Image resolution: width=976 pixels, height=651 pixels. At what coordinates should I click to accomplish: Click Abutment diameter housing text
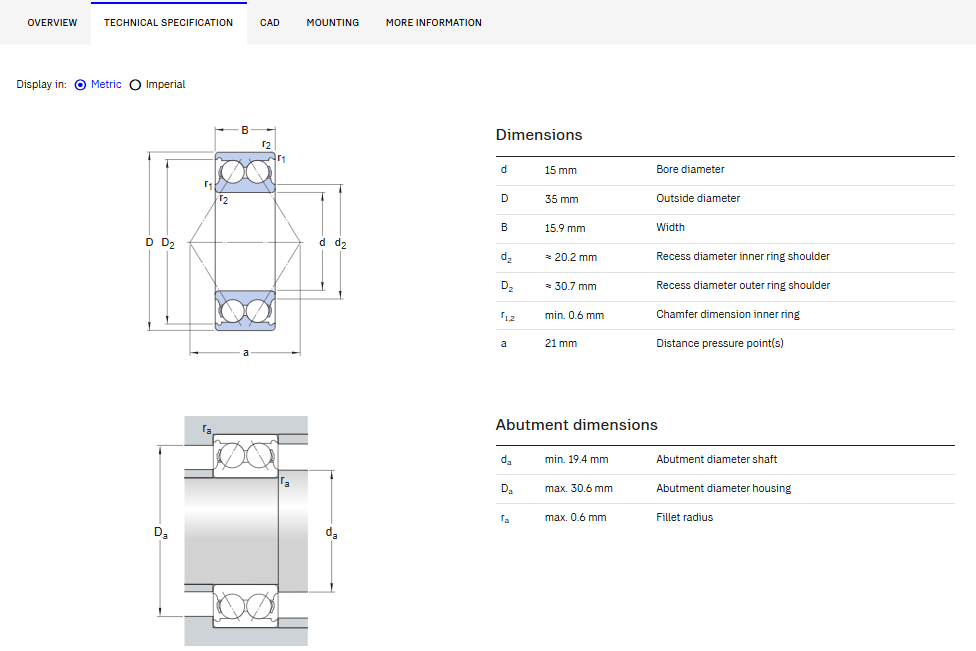723,489
